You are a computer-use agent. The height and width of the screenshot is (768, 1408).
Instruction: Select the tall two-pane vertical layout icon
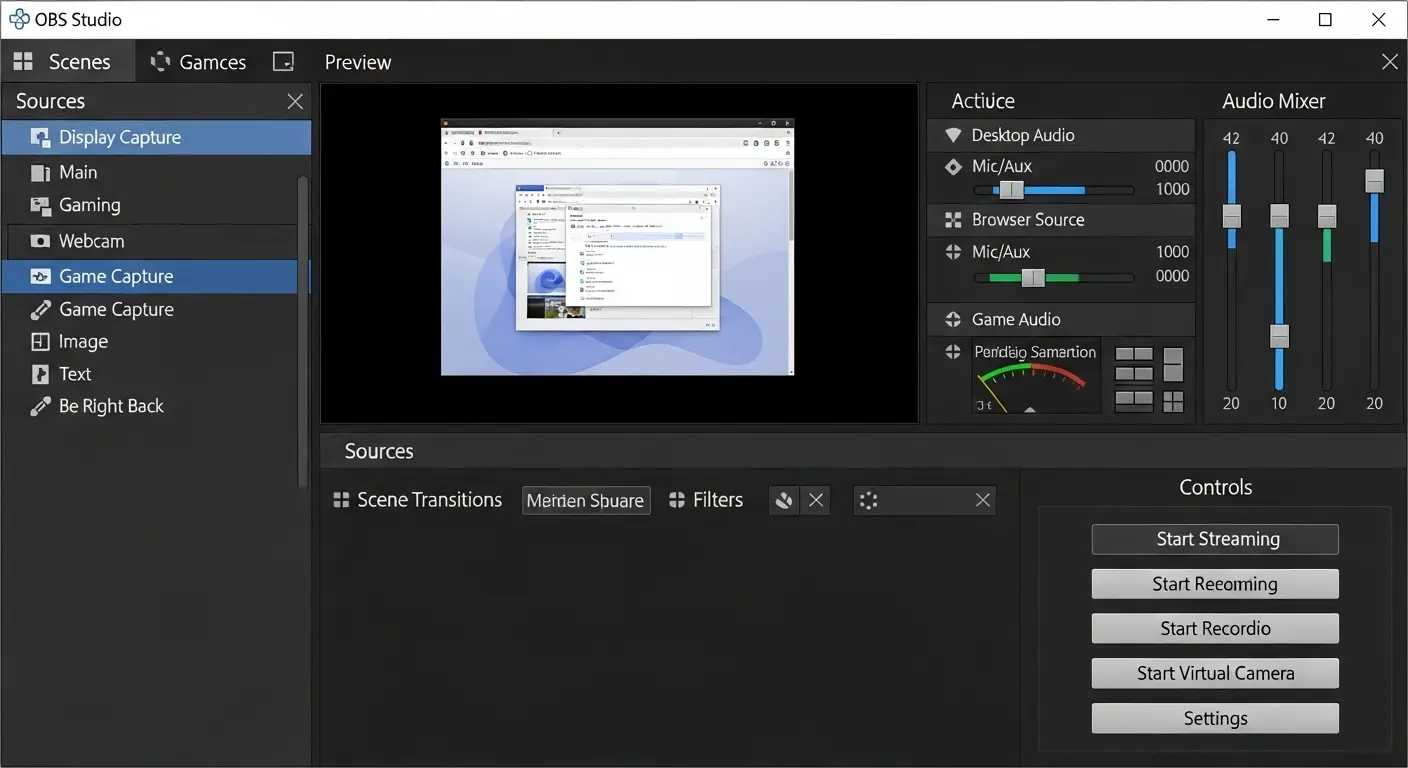point(1173,364)
